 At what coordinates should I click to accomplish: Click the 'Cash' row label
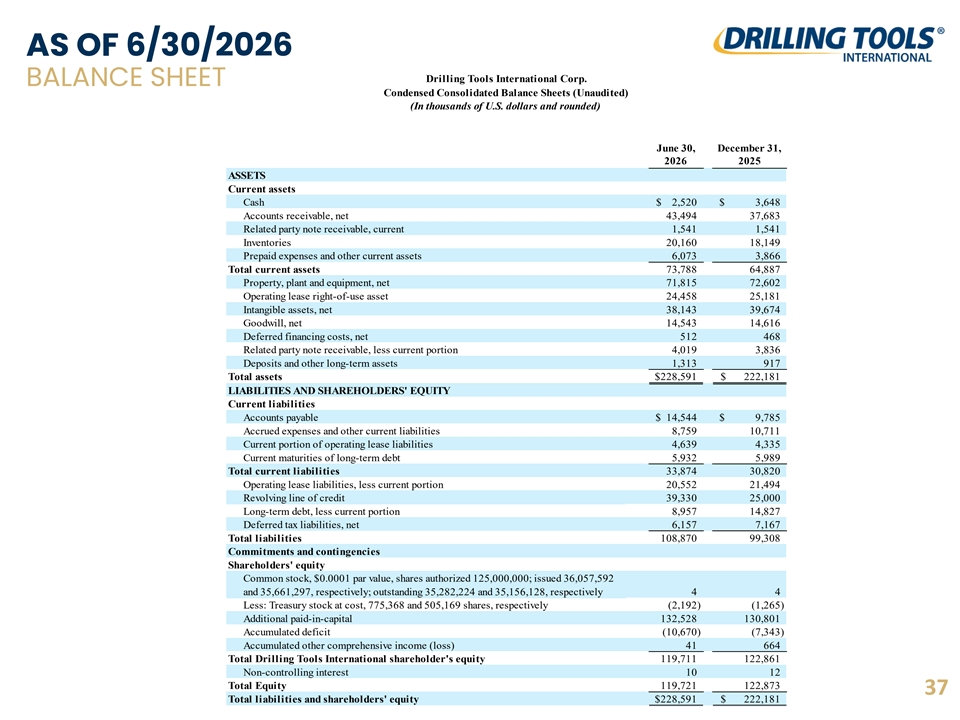[x=253, y=203]
